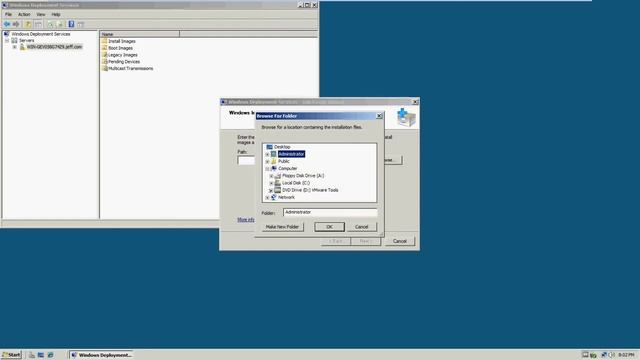
Task: Click Make New Folder button
Action: click(x=282, y=227)
